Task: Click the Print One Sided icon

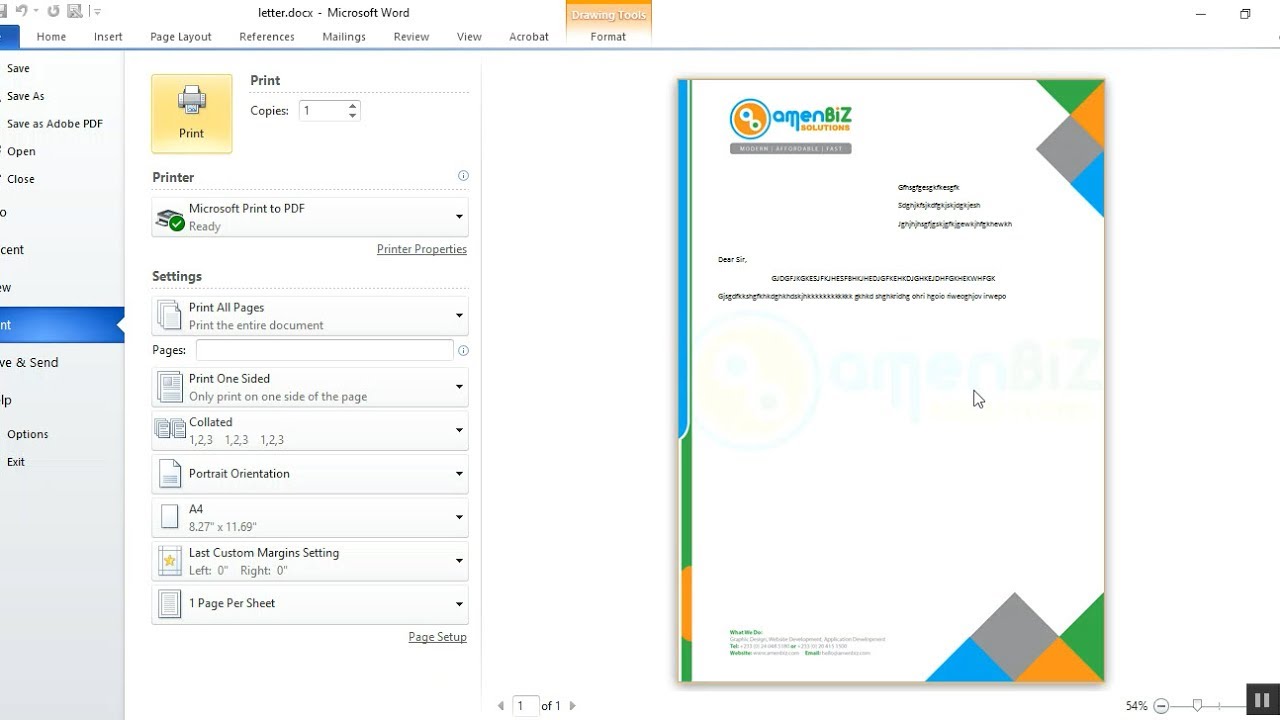Action: pyautogui.click(x=168, y=386)
